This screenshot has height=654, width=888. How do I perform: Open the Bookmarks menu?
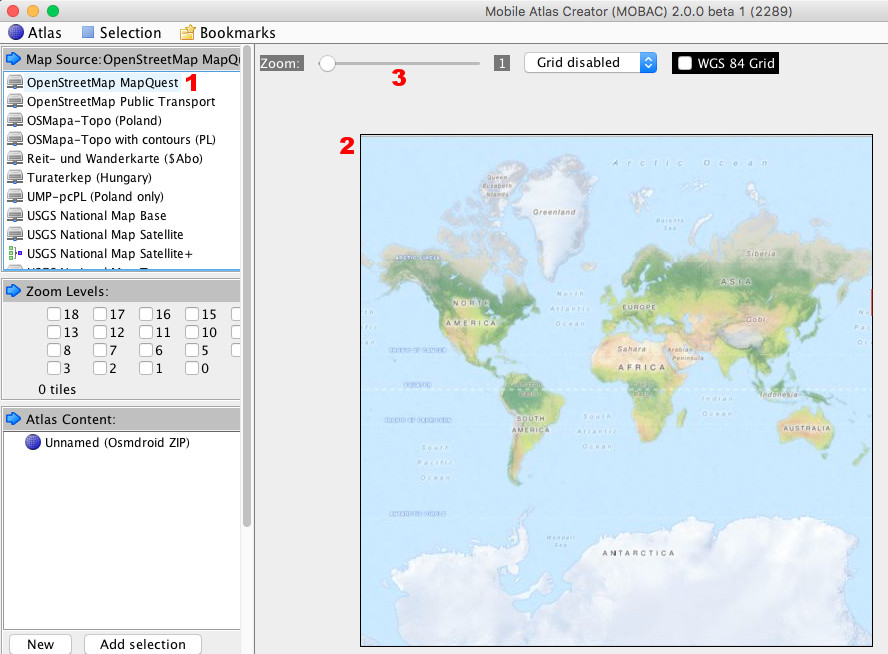[228, 33]
